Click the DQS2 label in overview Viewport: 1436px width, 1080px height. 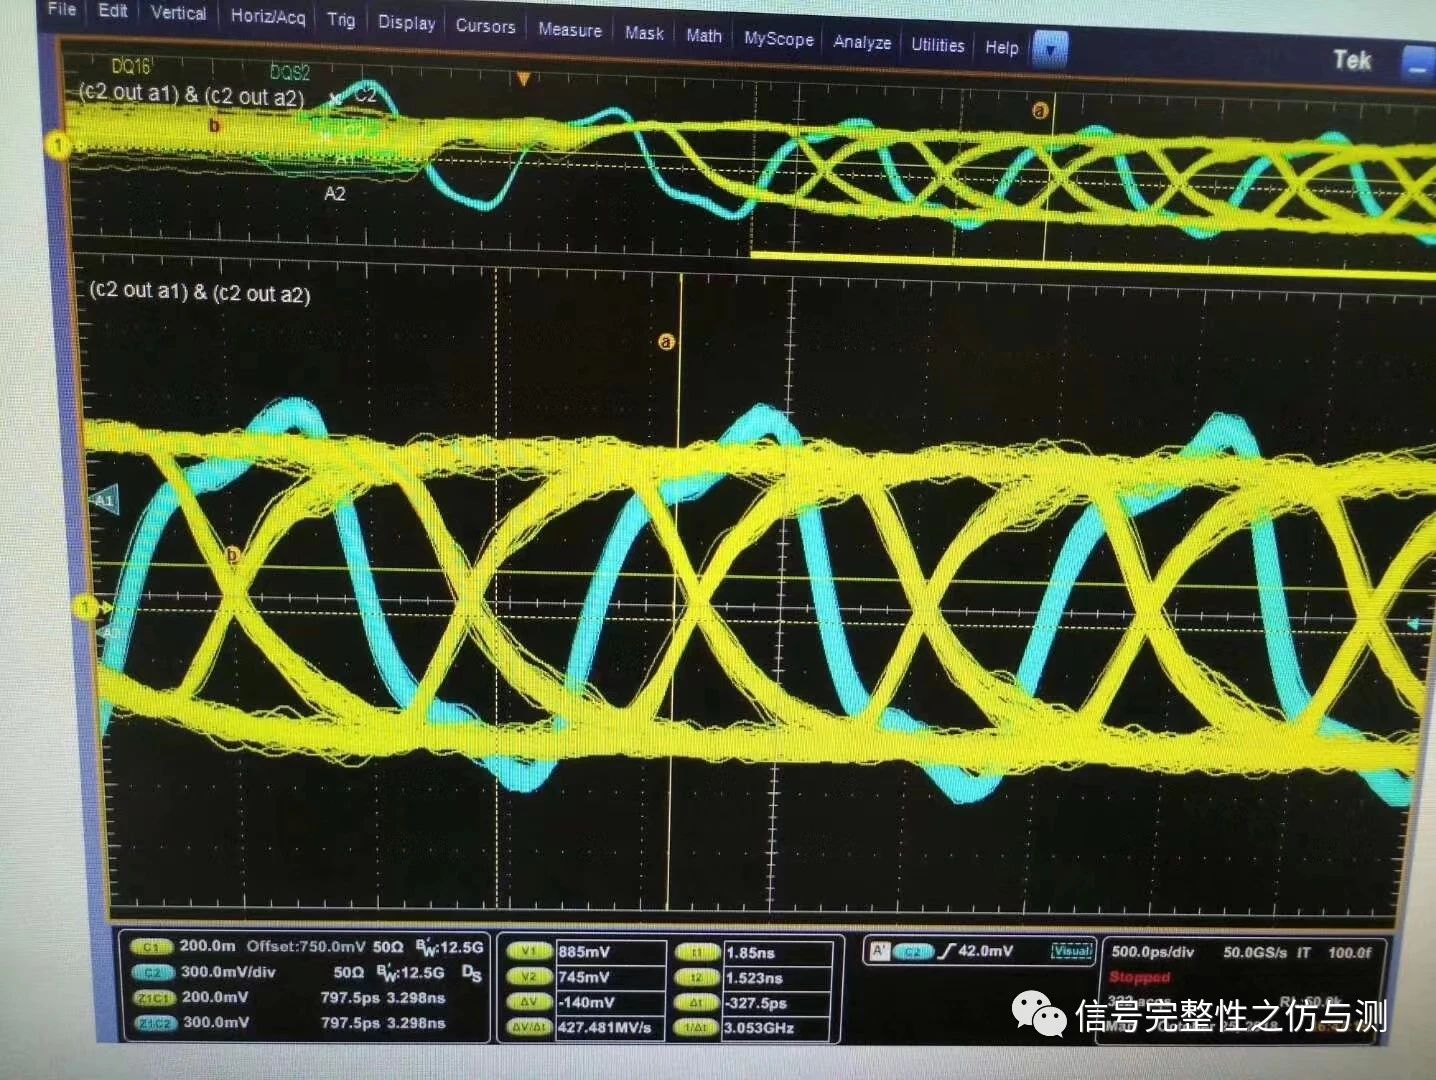[290, 72]
